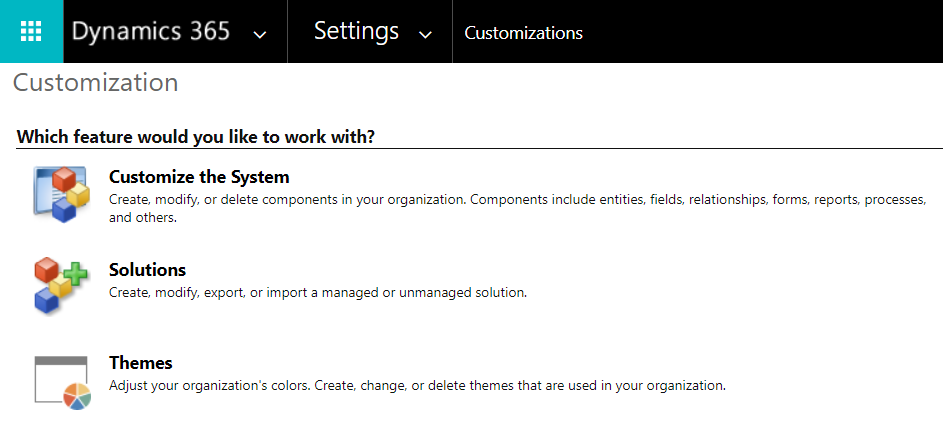Open the Solutions link
Screen dimensions: 943x425
tap(147, 270)
